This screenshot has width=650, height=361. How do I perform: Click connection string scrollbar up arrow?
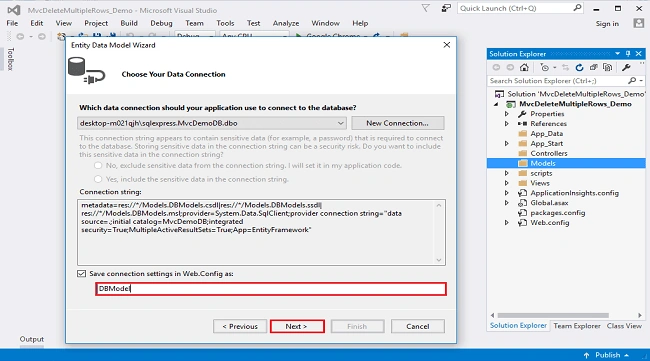[439, 205]
